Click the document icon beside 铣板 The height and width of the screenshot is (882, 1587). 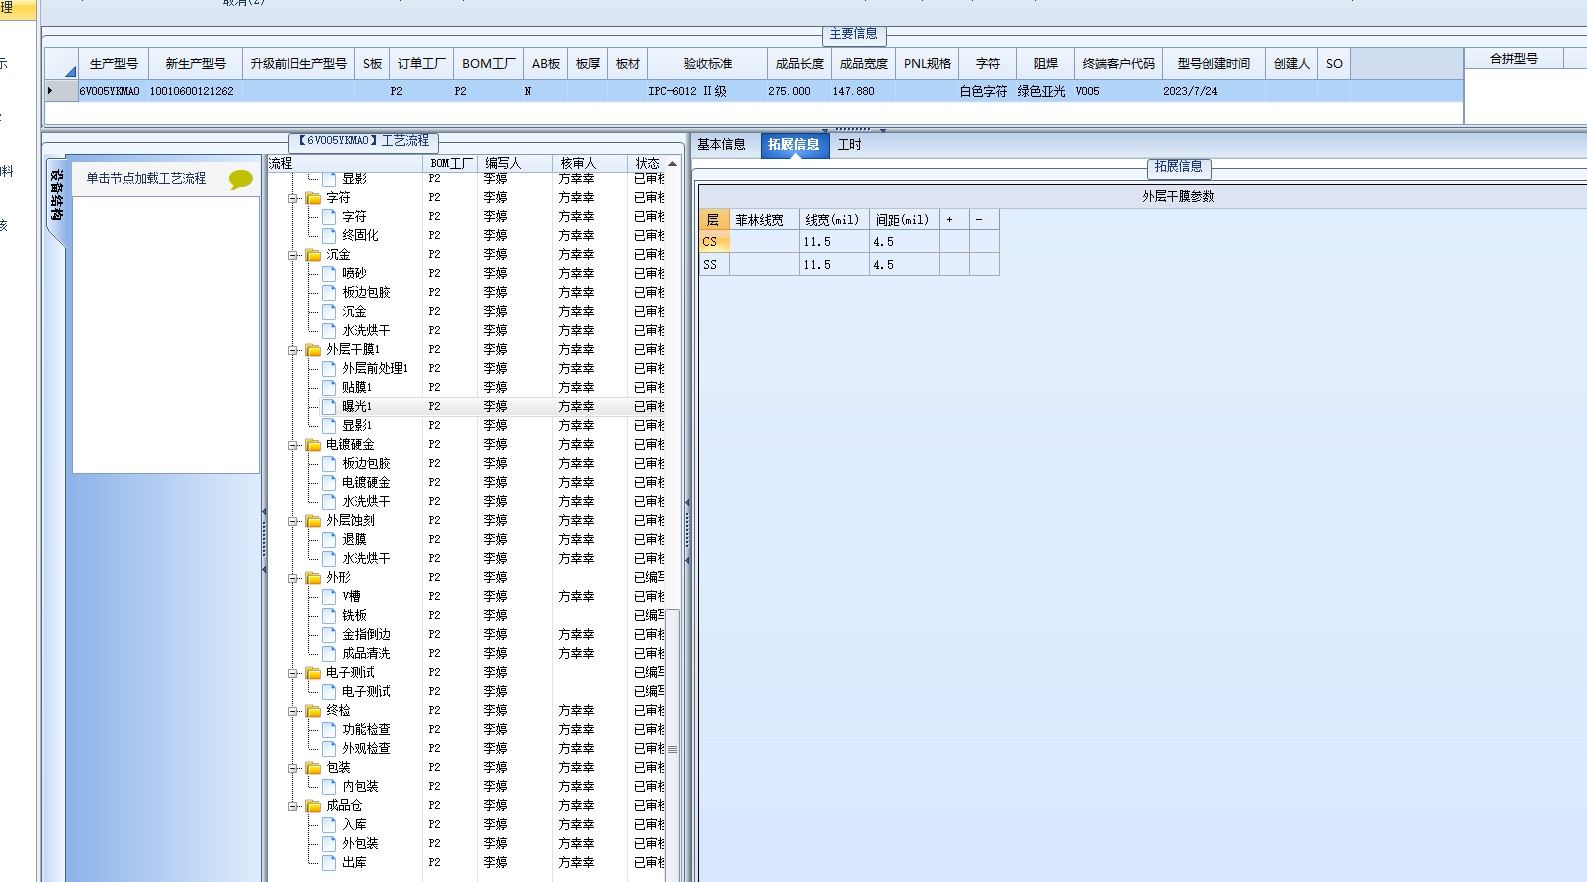329,615
